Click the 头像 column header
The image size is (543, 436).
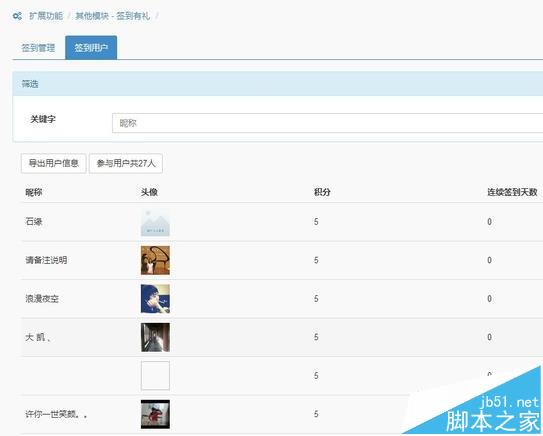click(x=149, y=192)
